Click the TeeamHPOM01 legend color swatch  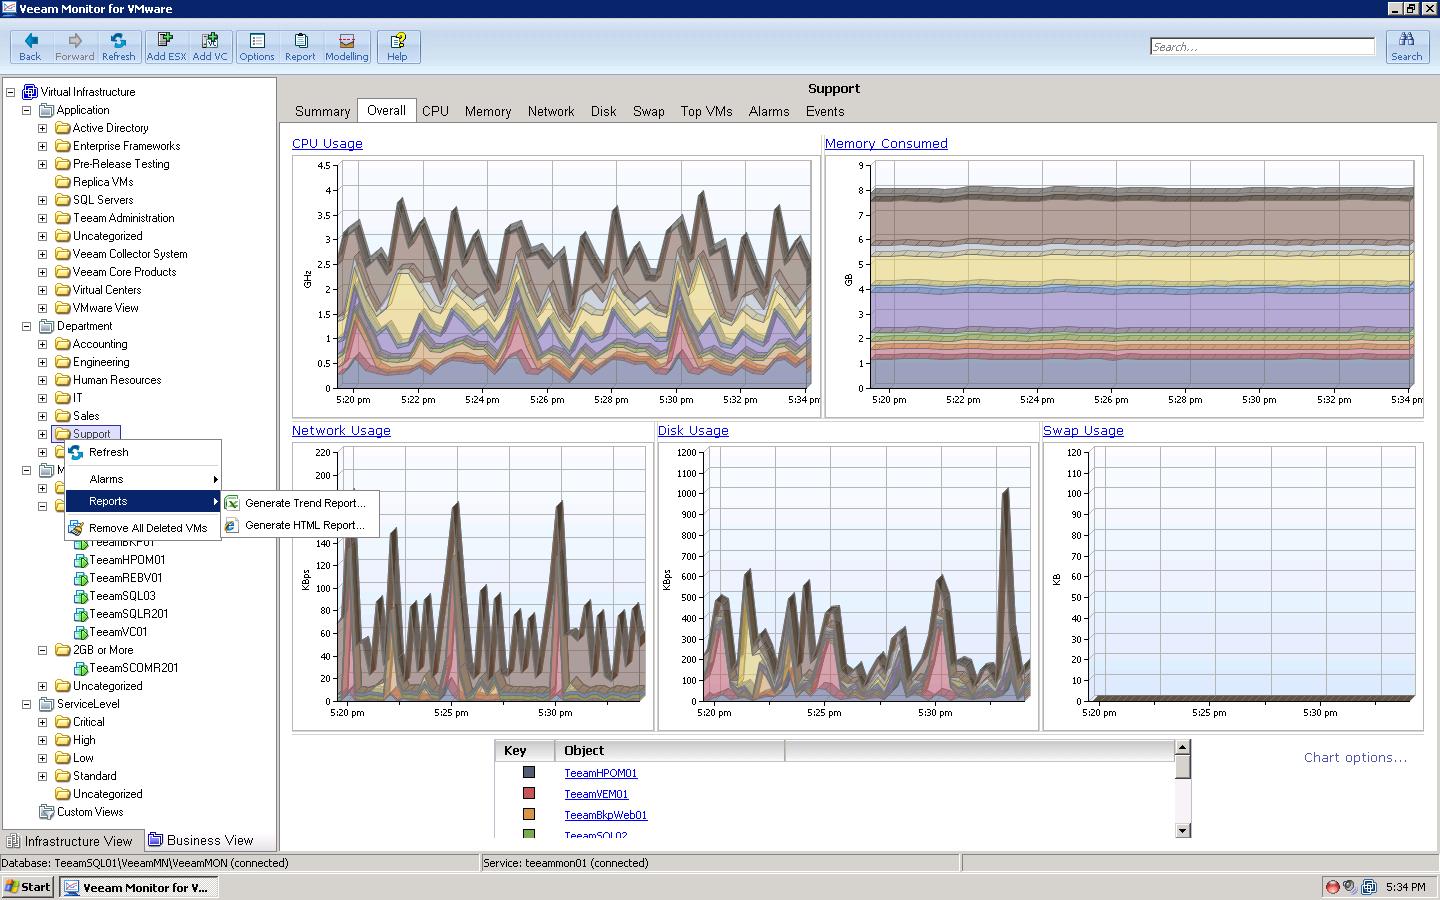[528, 772]
